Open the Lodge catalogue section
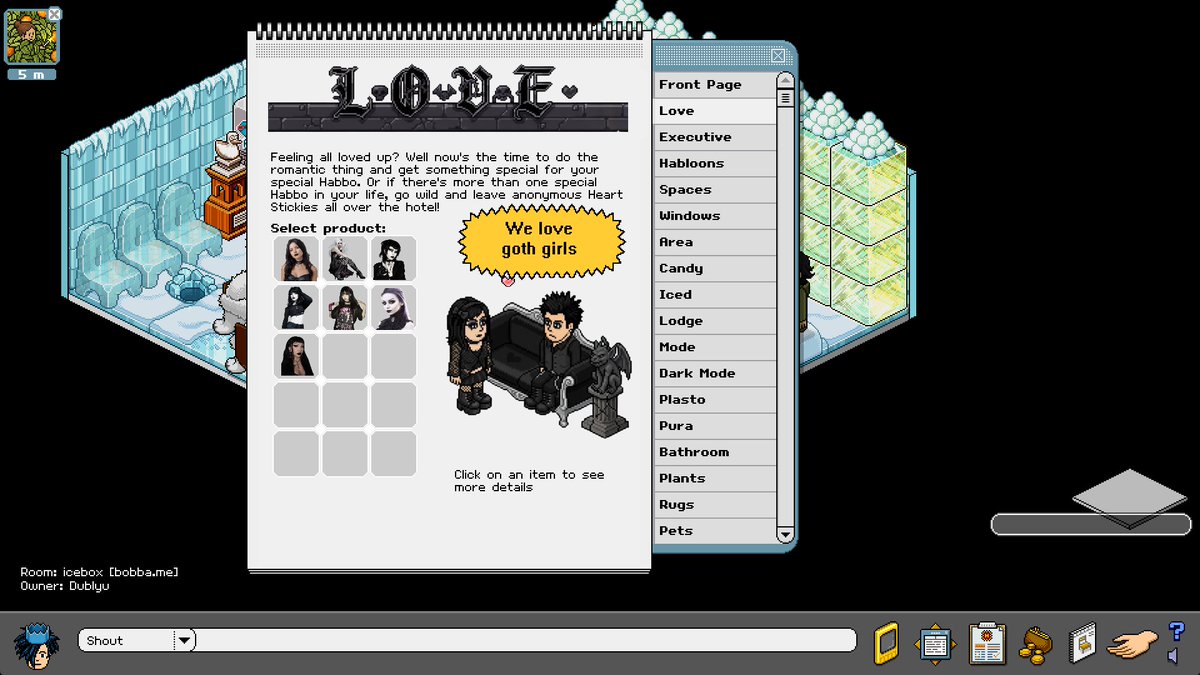The width and height of the screenshot is (1200, 675). [x=715, y=321]
